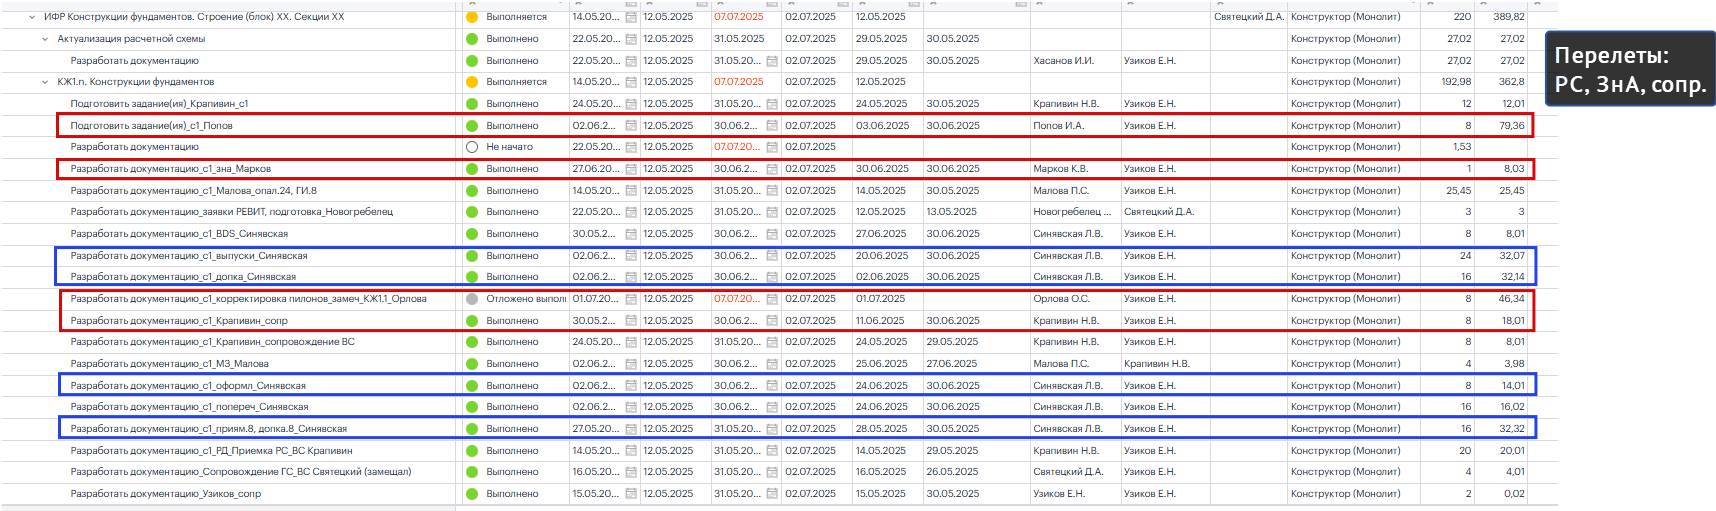Open start date calendar in Крапивин_с1 row
This screenshot has height=511, width=1716.
pos(631,104)
